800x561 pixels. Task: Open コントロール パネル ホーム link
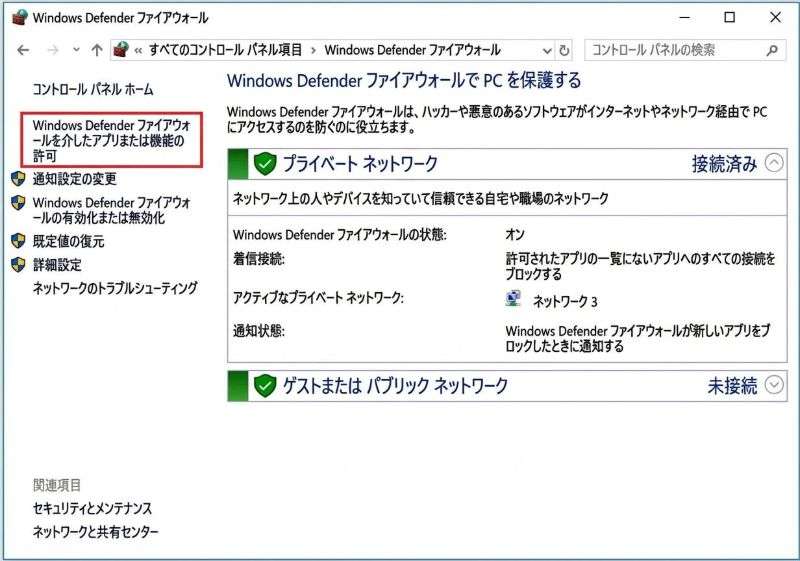93,89
